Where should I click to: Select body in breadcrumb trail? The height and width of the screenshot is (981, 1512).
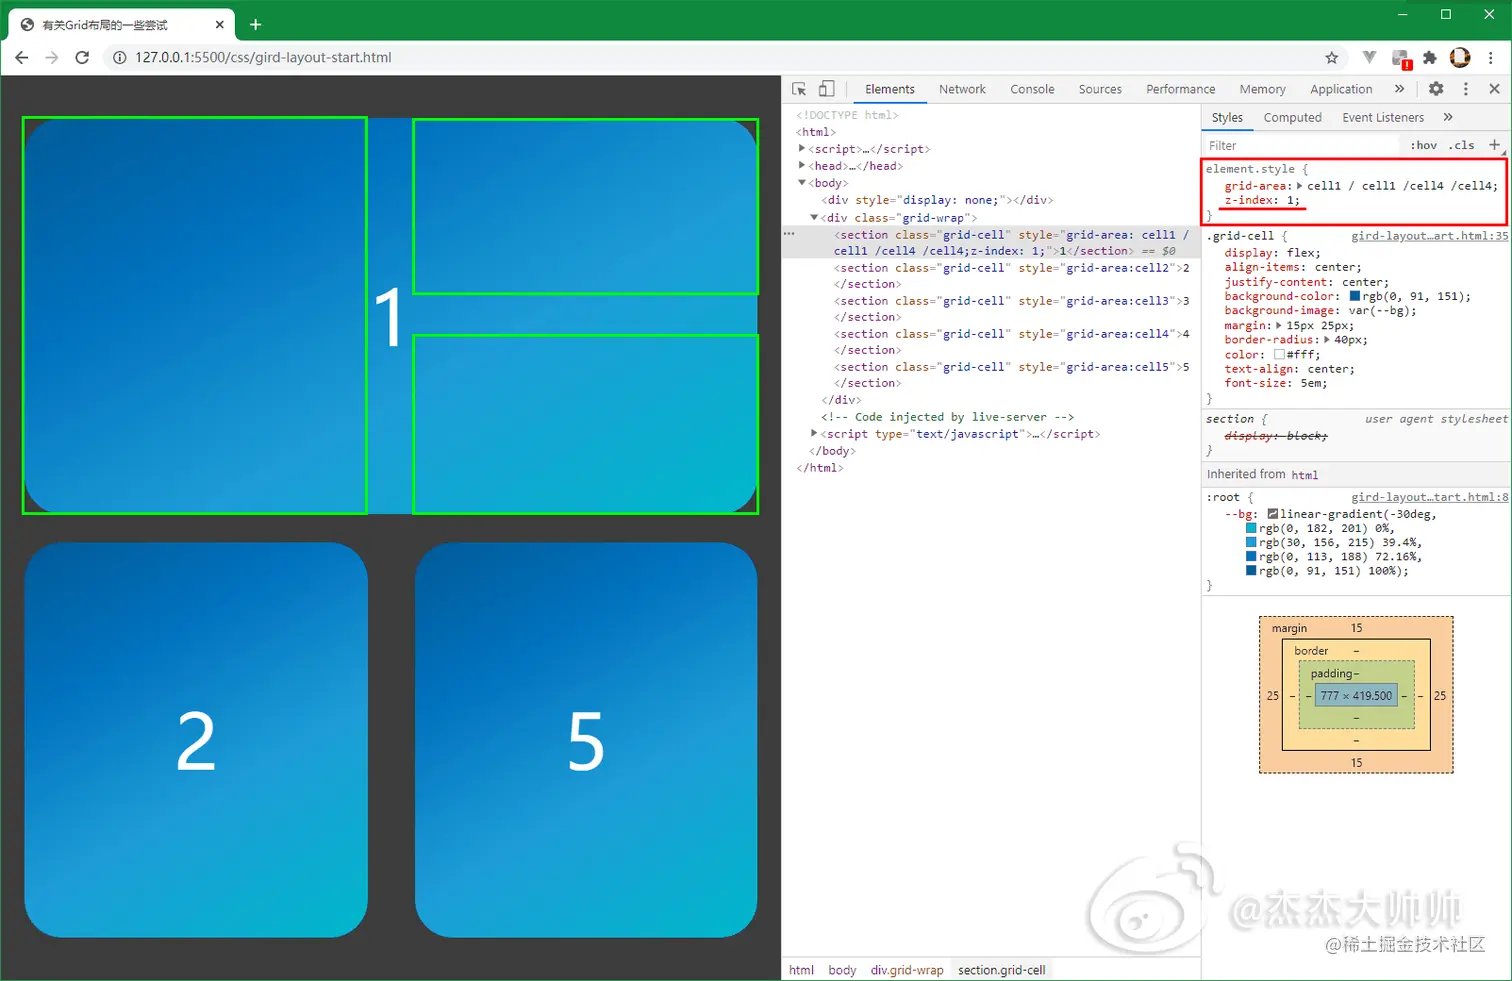click(842, 970)
